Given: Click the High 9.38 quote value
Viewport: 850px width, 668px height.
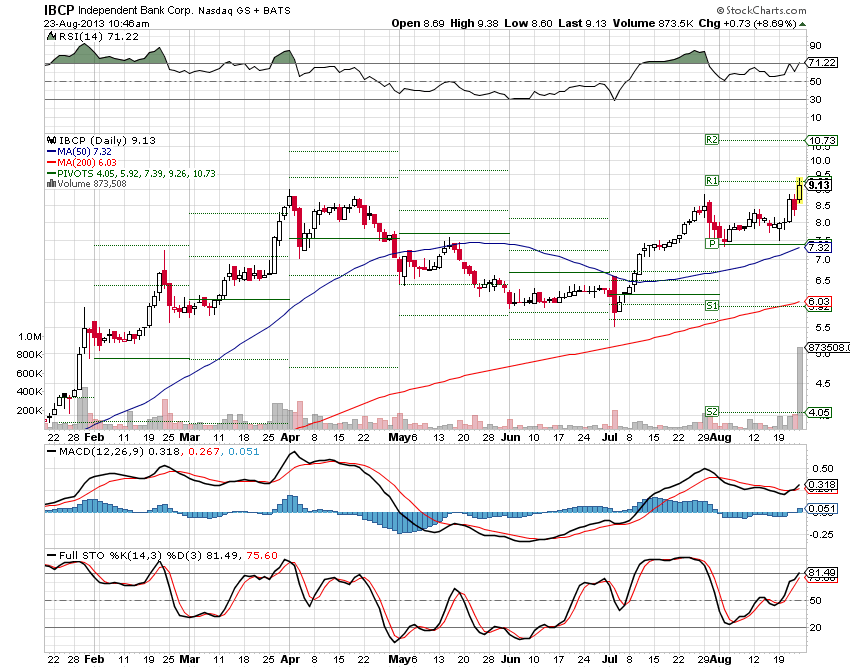Looking at the screenshot, I should click(x=474, y=23).
